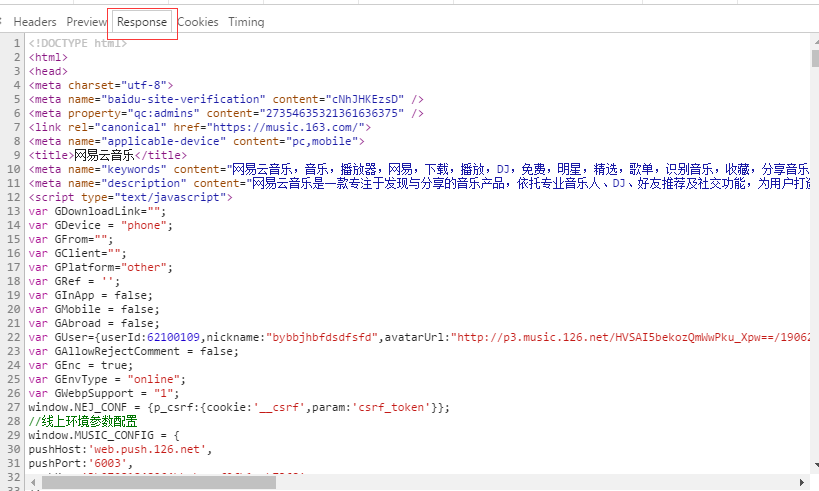Click the horizontal scrollbar thumb
The width and height of the screenshot is (819, 491).
tap(159, 483)
